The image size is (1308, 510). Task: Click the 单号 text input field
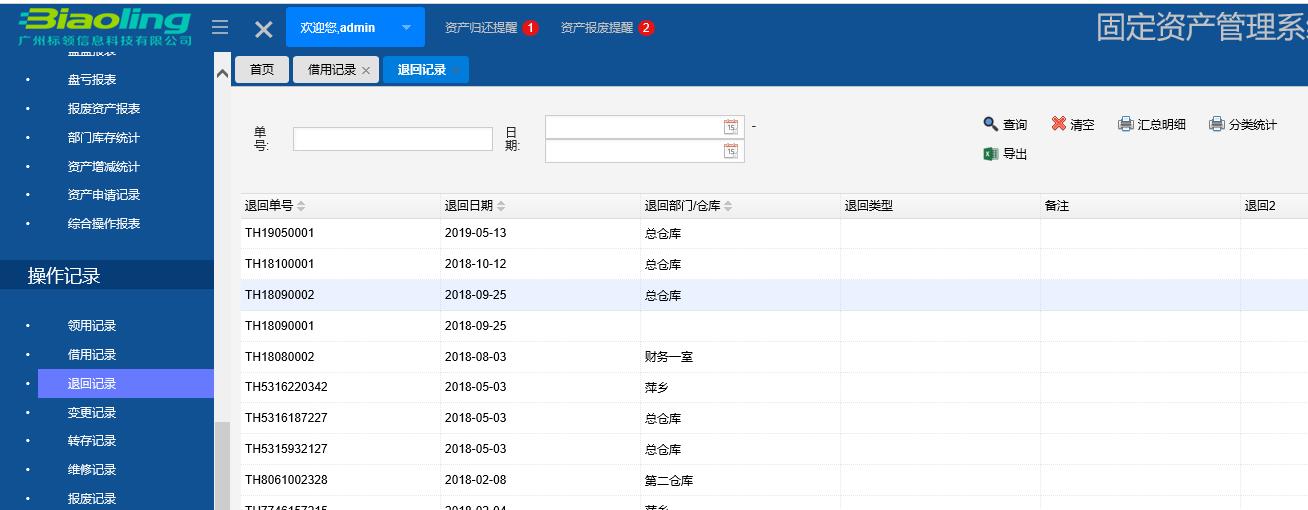(x=392, y=139)
